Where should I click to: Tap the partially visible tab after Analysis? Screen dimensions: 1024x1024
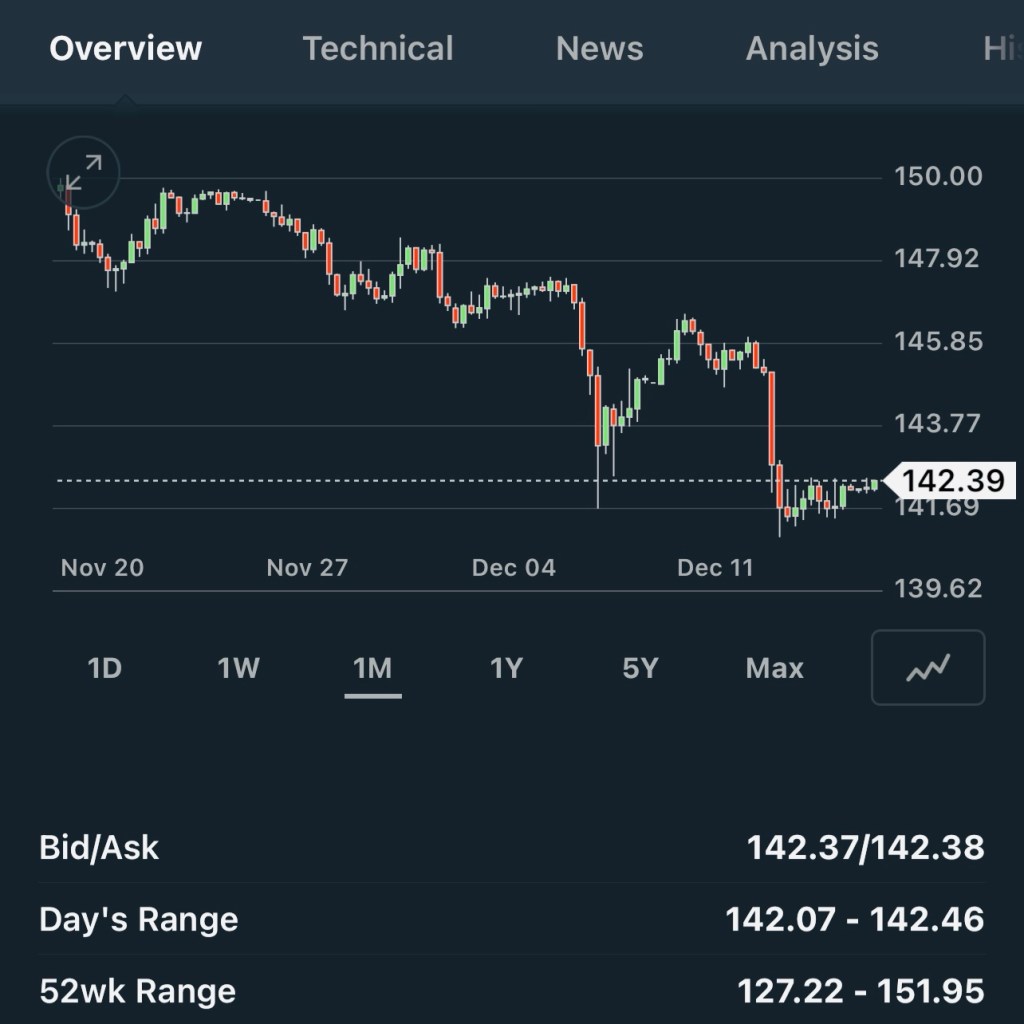pos(1000,49)
